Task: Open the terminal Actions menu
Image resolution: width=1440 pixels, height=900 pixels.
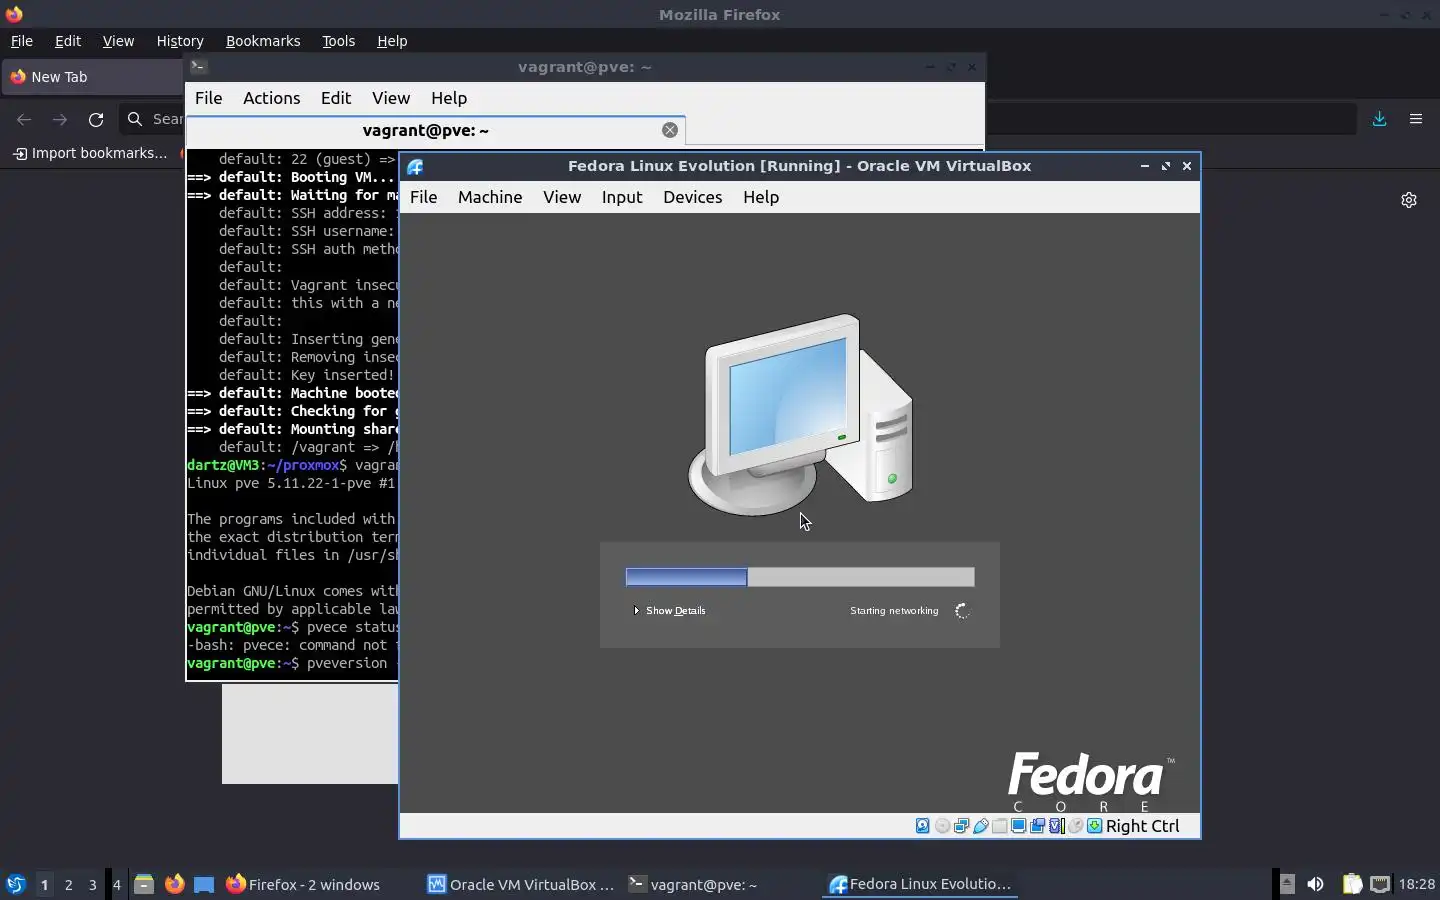Action: tap(271, 98)
